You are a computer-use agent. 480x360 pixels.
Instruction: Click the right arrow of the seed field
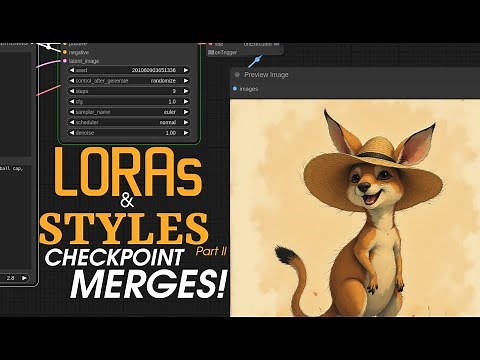[x=186, y=70]
